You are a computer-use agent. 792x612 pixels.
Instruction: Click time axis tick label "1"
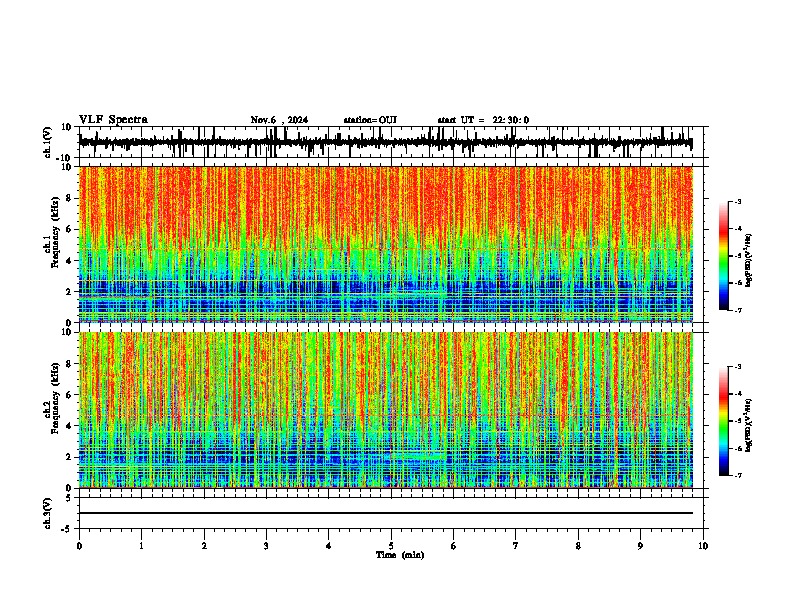click(x=142, y=546)
